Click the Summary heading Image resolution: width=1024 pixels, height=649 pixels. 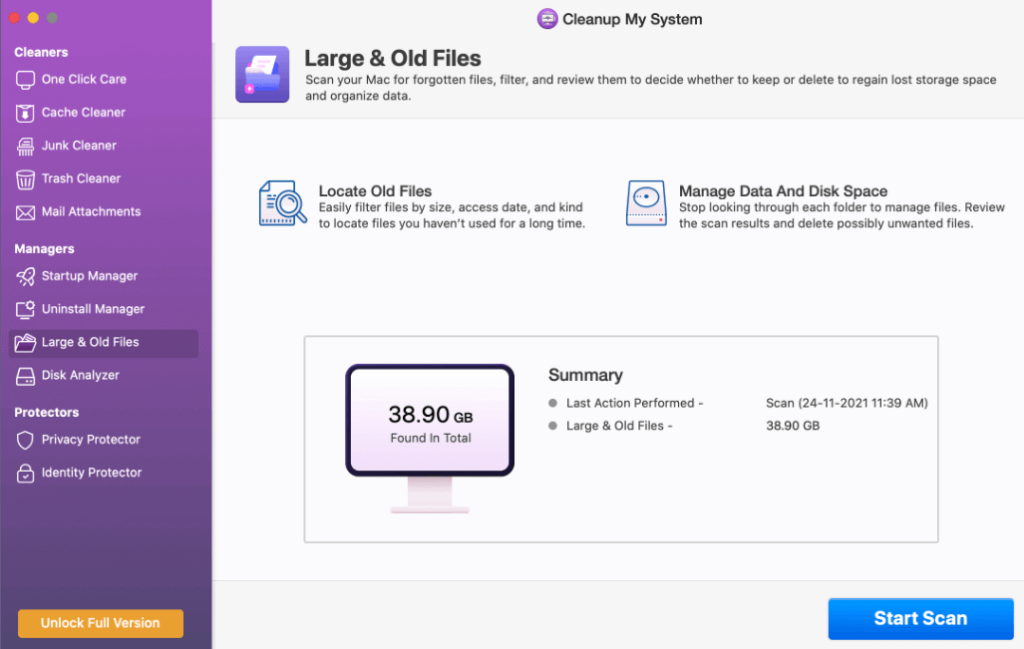(x=585, y=375)
